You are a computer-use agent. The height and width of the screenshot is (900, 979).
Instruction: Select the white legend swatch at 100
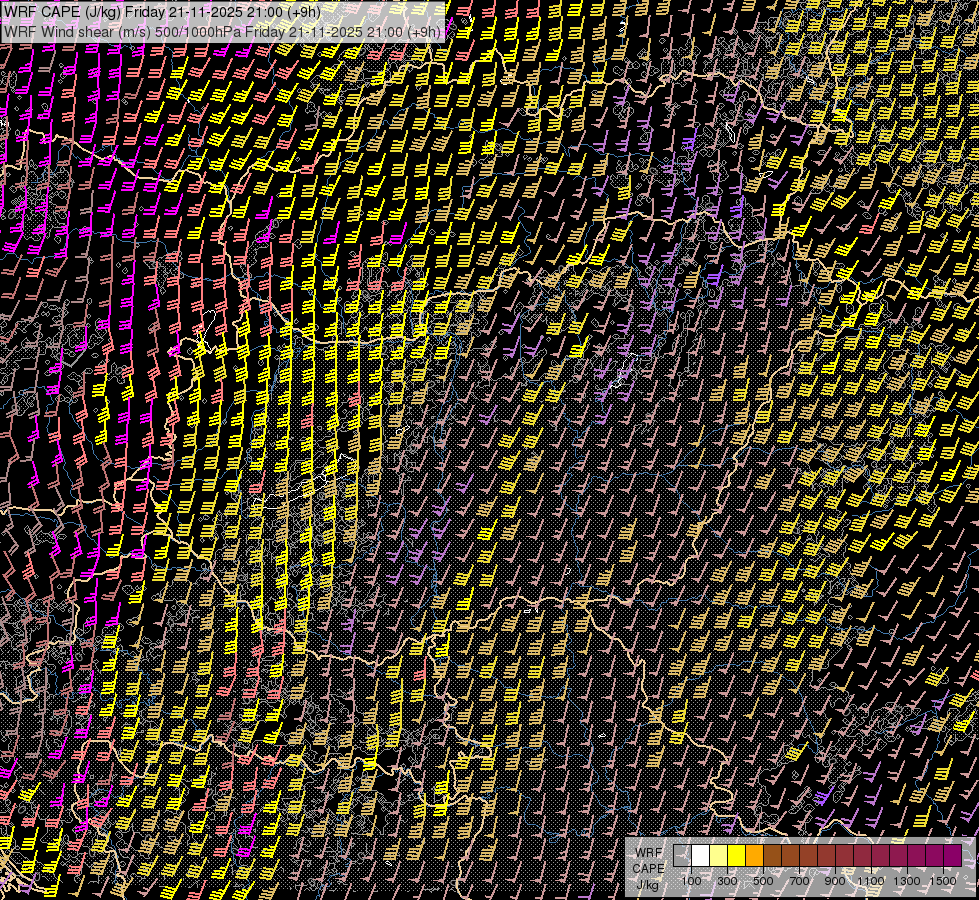tap(701, 856)
